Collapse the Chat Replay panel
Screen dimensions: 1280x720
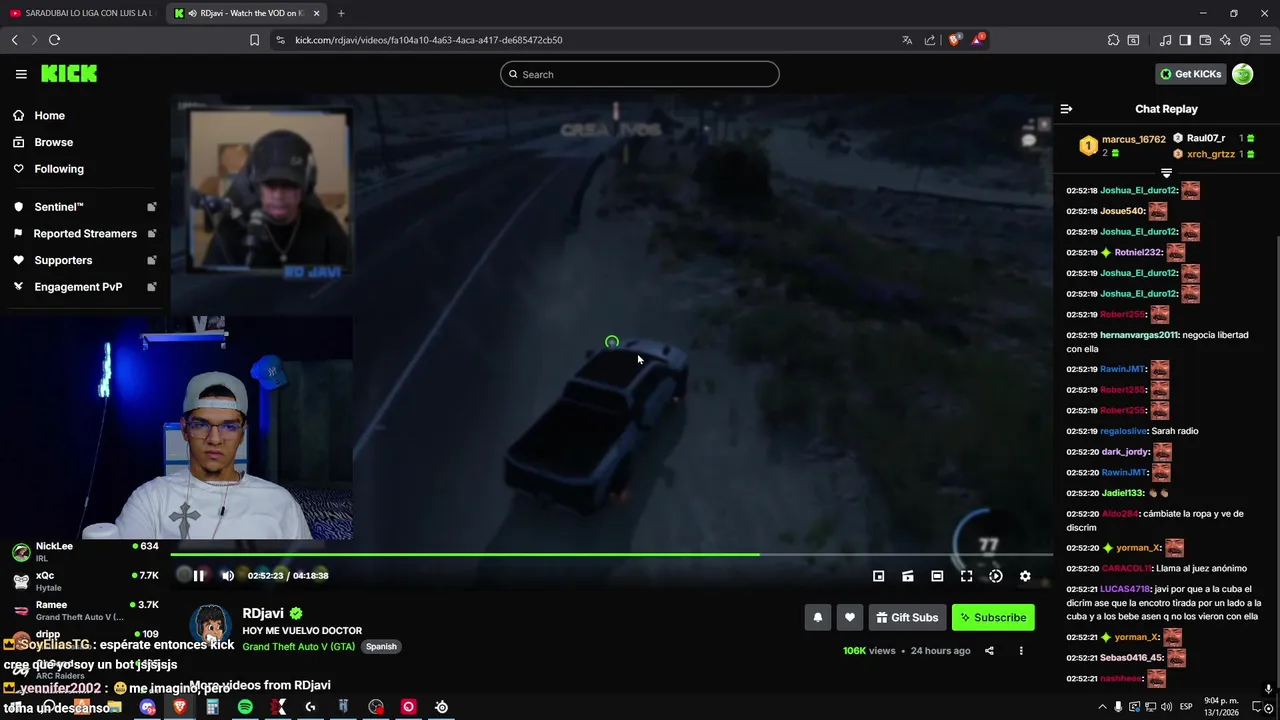[1066, 109]
